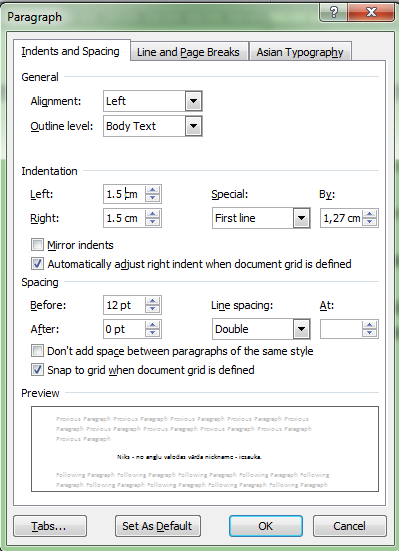Screen dimensions: 399x551
Task: Open the Alignment dropdown
Action: point(193,101)
